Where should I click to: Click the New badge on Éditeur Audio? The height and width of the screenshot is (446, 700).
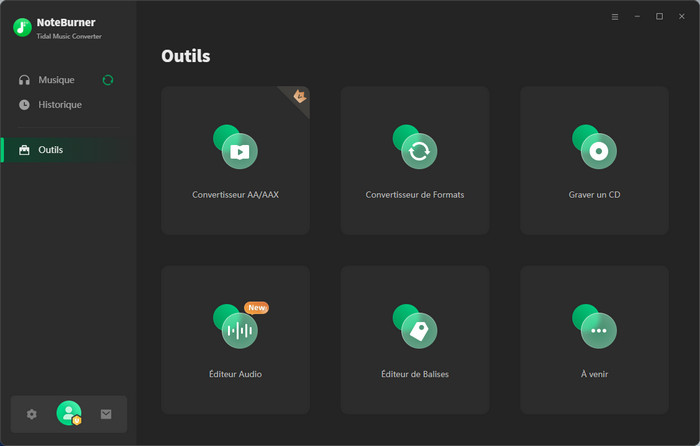point(257,308)
